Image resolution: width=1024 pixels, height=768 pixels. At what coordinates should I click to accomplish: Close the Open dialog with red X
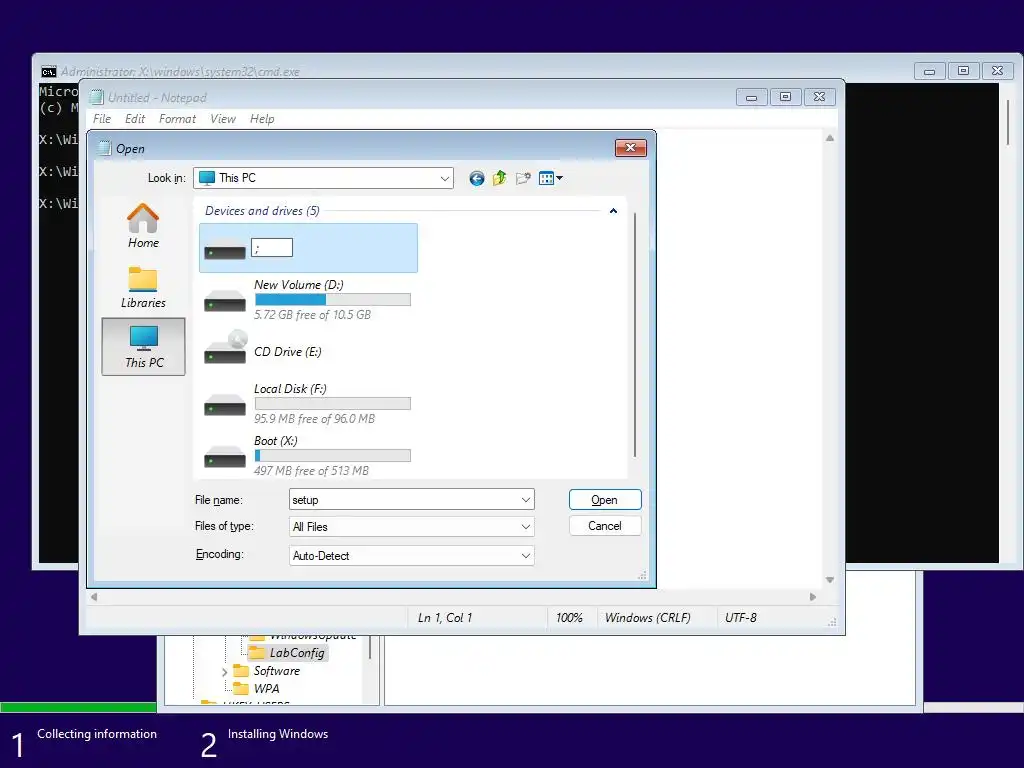tap(630, 148)
